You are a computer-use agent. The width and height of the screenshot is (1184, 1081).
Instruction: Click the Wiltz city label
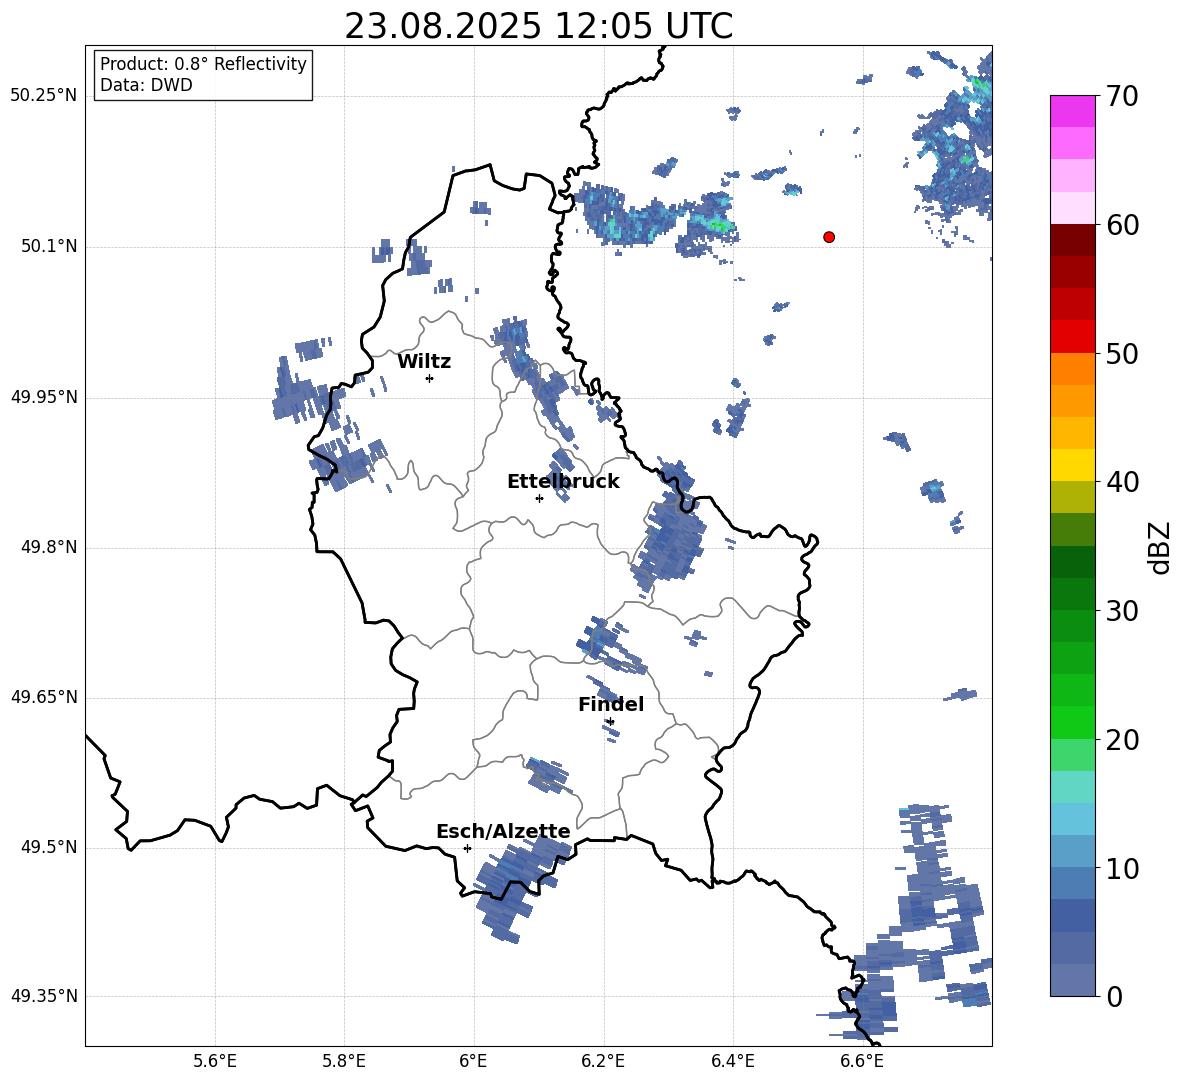[424, 362]
